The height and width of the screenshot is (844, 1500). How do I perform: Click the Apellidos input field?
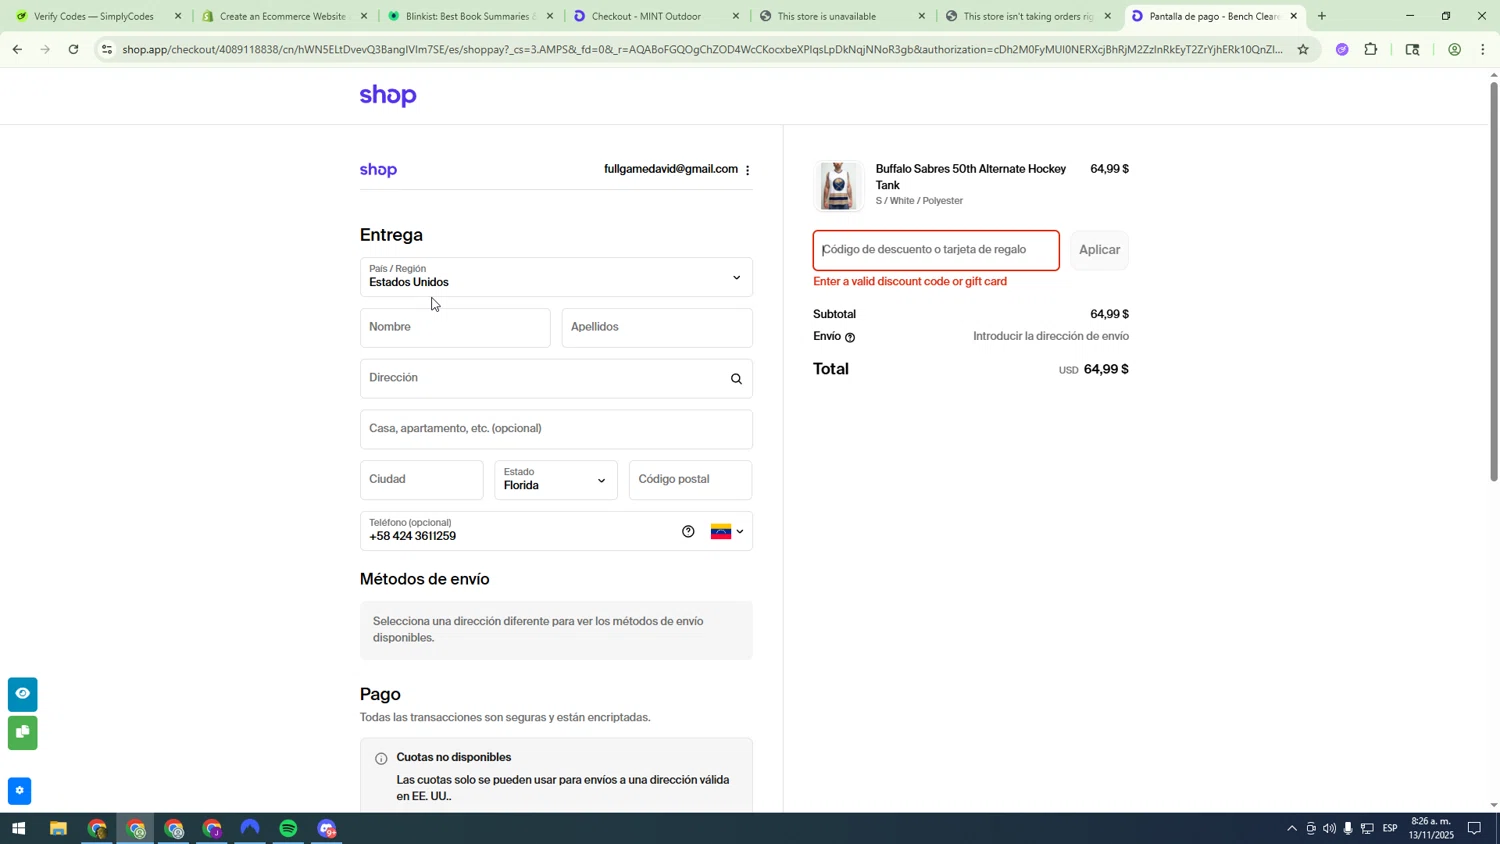[657, 328]
